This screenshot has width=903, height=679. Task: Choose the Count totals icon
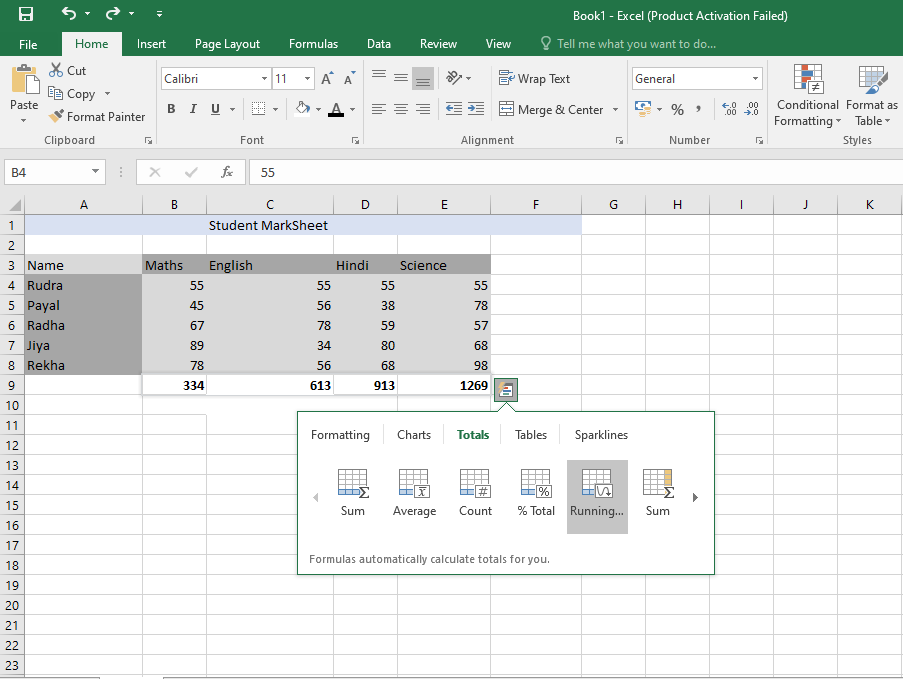coord(475,483)
